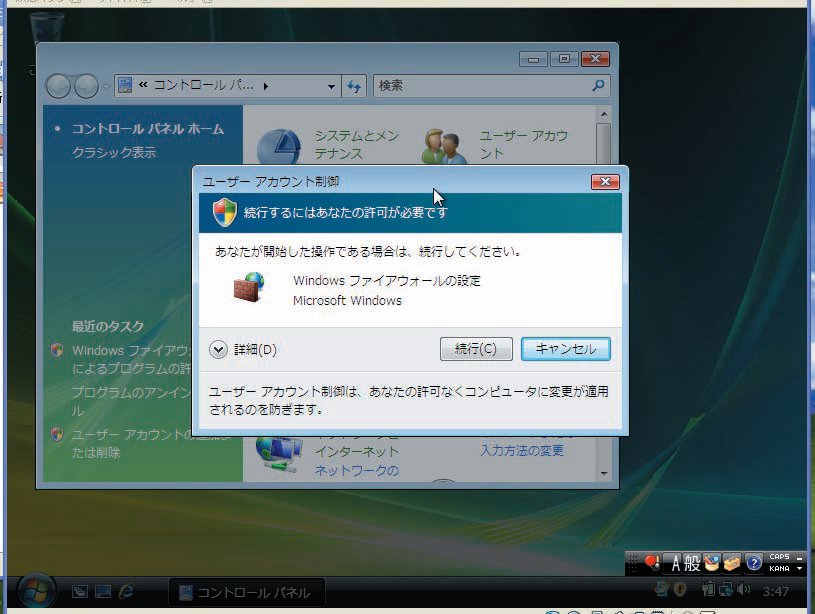Minimize the Control Panel window
The image size is (815, 614).
pos(533,59)
